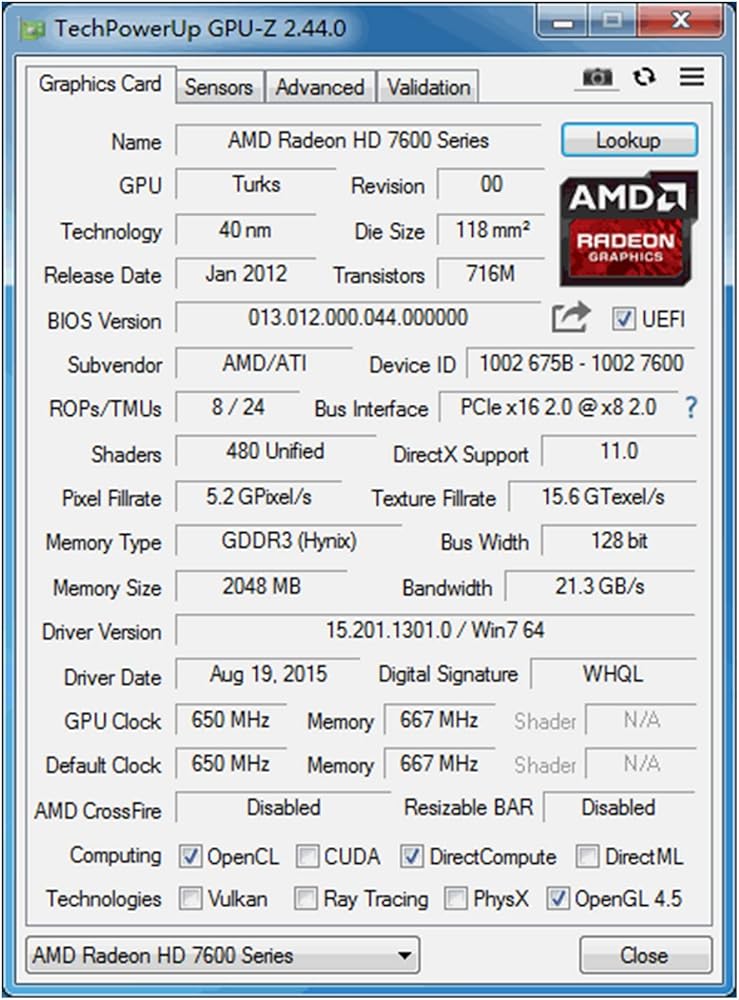Check the CUDA checkbox

click(308, 857)
